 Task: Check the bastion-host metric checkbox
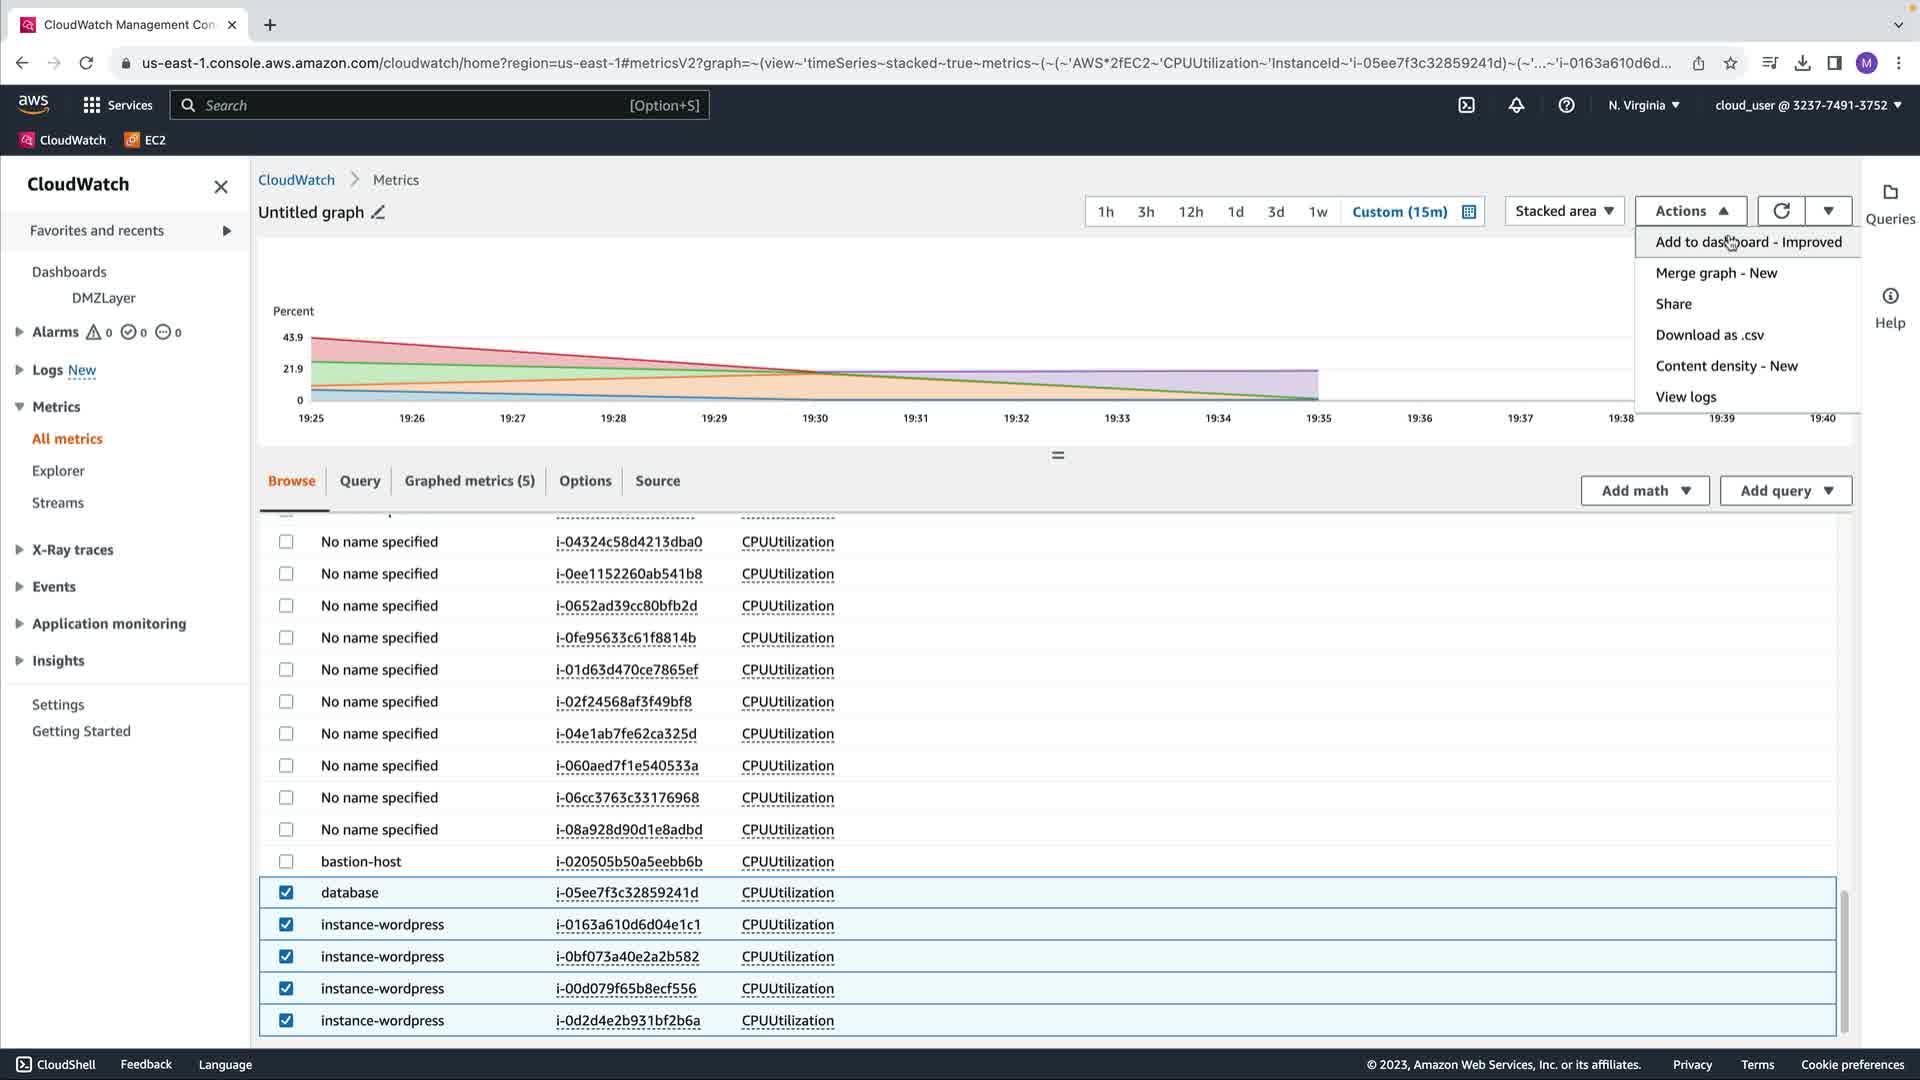pyautogui.click(x=286, y=861)
